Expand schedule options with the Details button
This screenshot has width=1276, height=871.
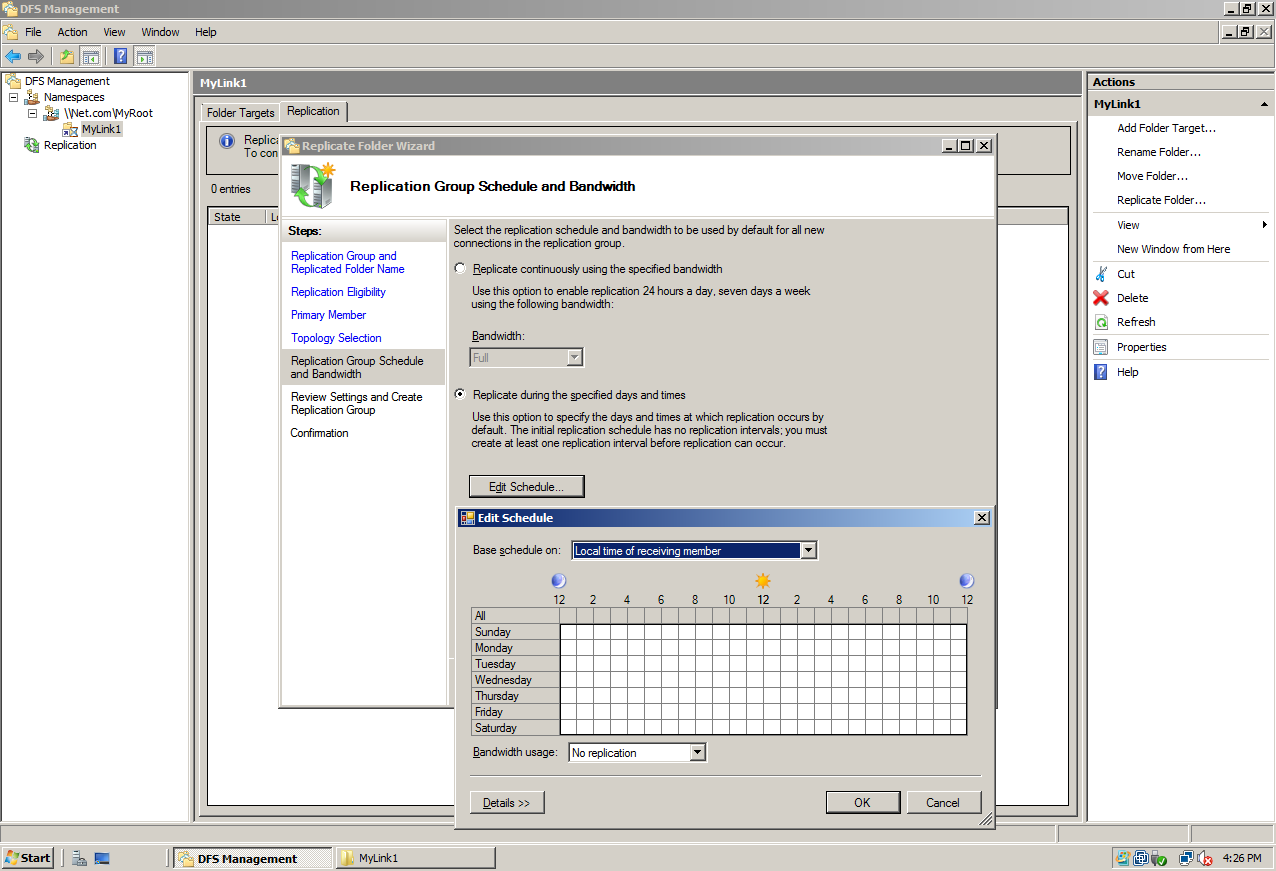506,802
